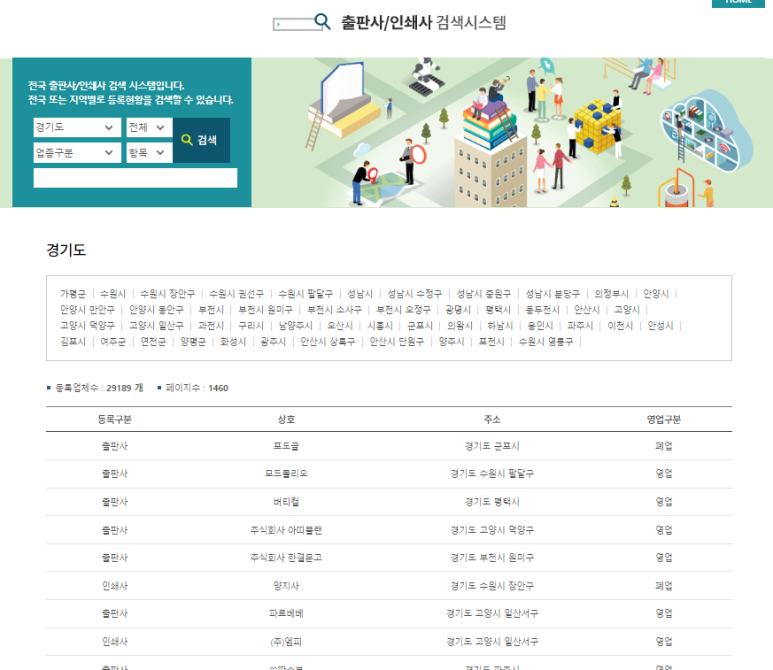Filter by 수원시 장안구 region
This screenshot has height=670, width=773.
tap(167, 294)
